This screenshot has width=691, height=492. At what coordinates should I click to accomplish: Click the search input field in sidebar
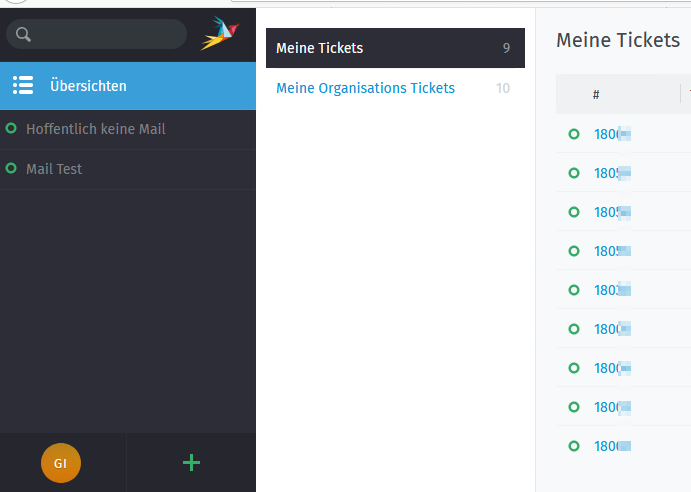tap(97, 34)
